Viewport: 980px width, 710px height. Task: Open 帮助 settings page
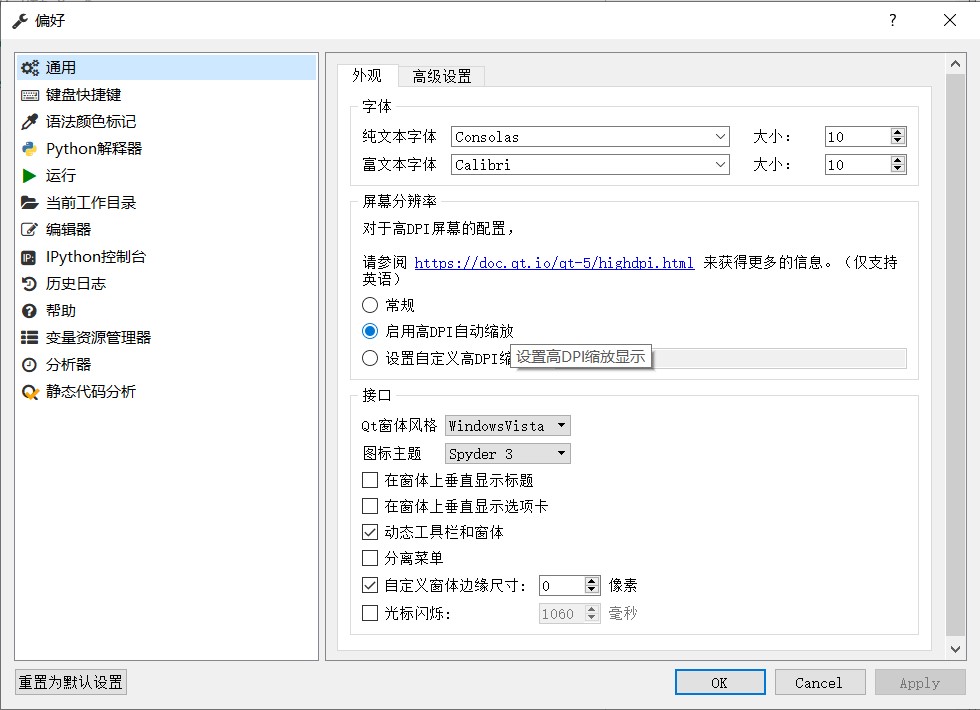click(x=166, y=311)
